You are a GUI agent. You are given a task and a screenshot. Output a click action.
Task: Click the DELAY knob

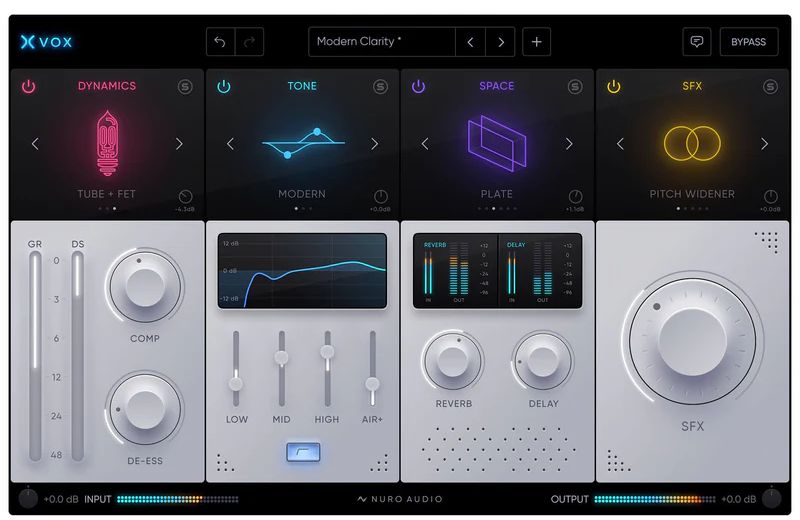(x=542, y=360)
